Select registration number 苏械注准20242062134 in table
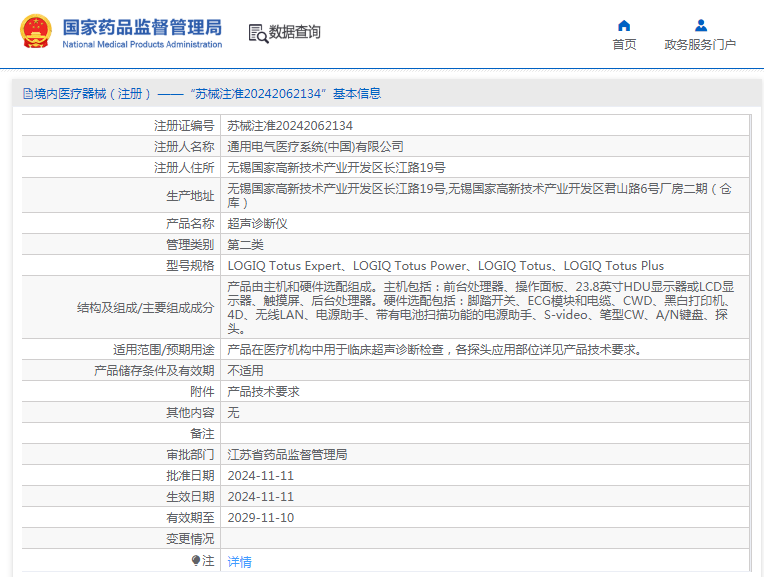764x577 pixels. [x=290, y=126]
